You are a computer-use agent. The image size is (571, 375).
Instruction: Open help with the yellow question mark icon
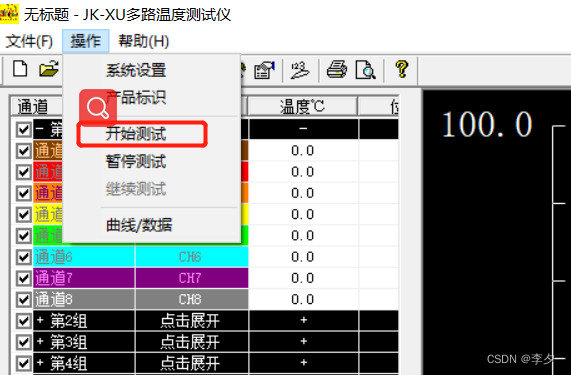pyautogui.click(x=402, y=69)
